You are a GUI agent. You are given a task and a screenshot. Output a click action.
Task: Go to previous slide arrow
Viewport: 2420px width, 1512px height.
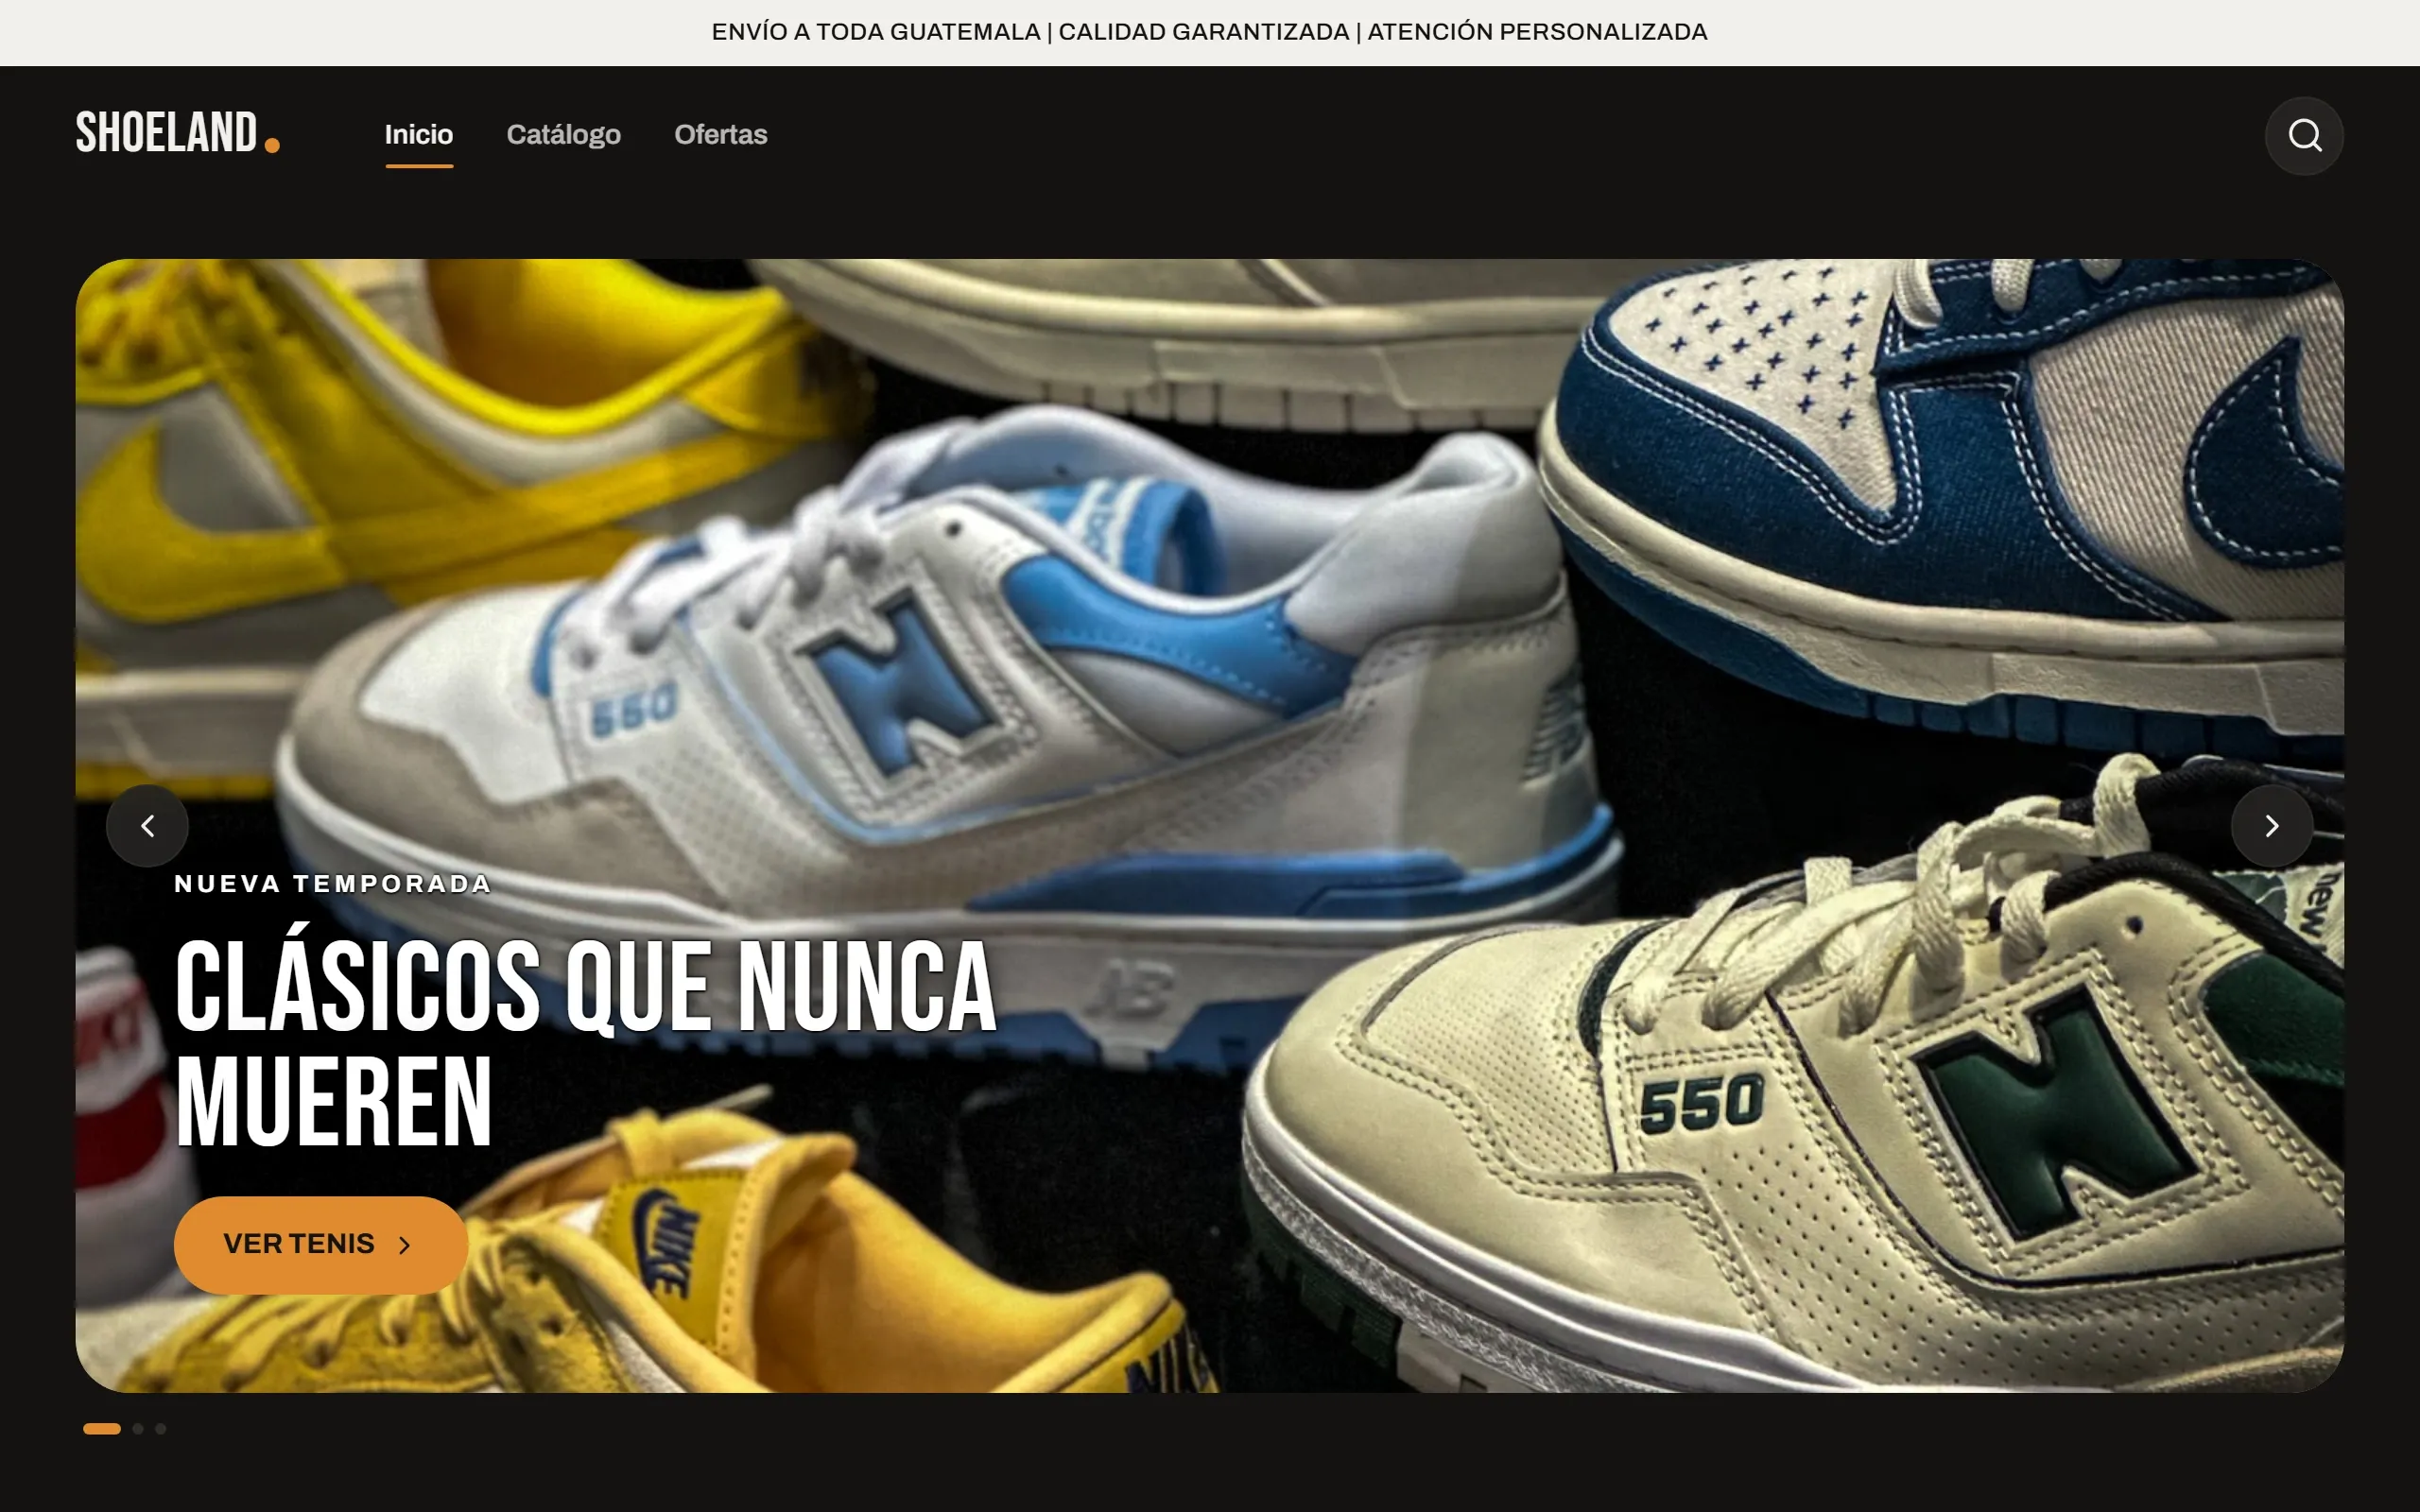coord(147,825)
